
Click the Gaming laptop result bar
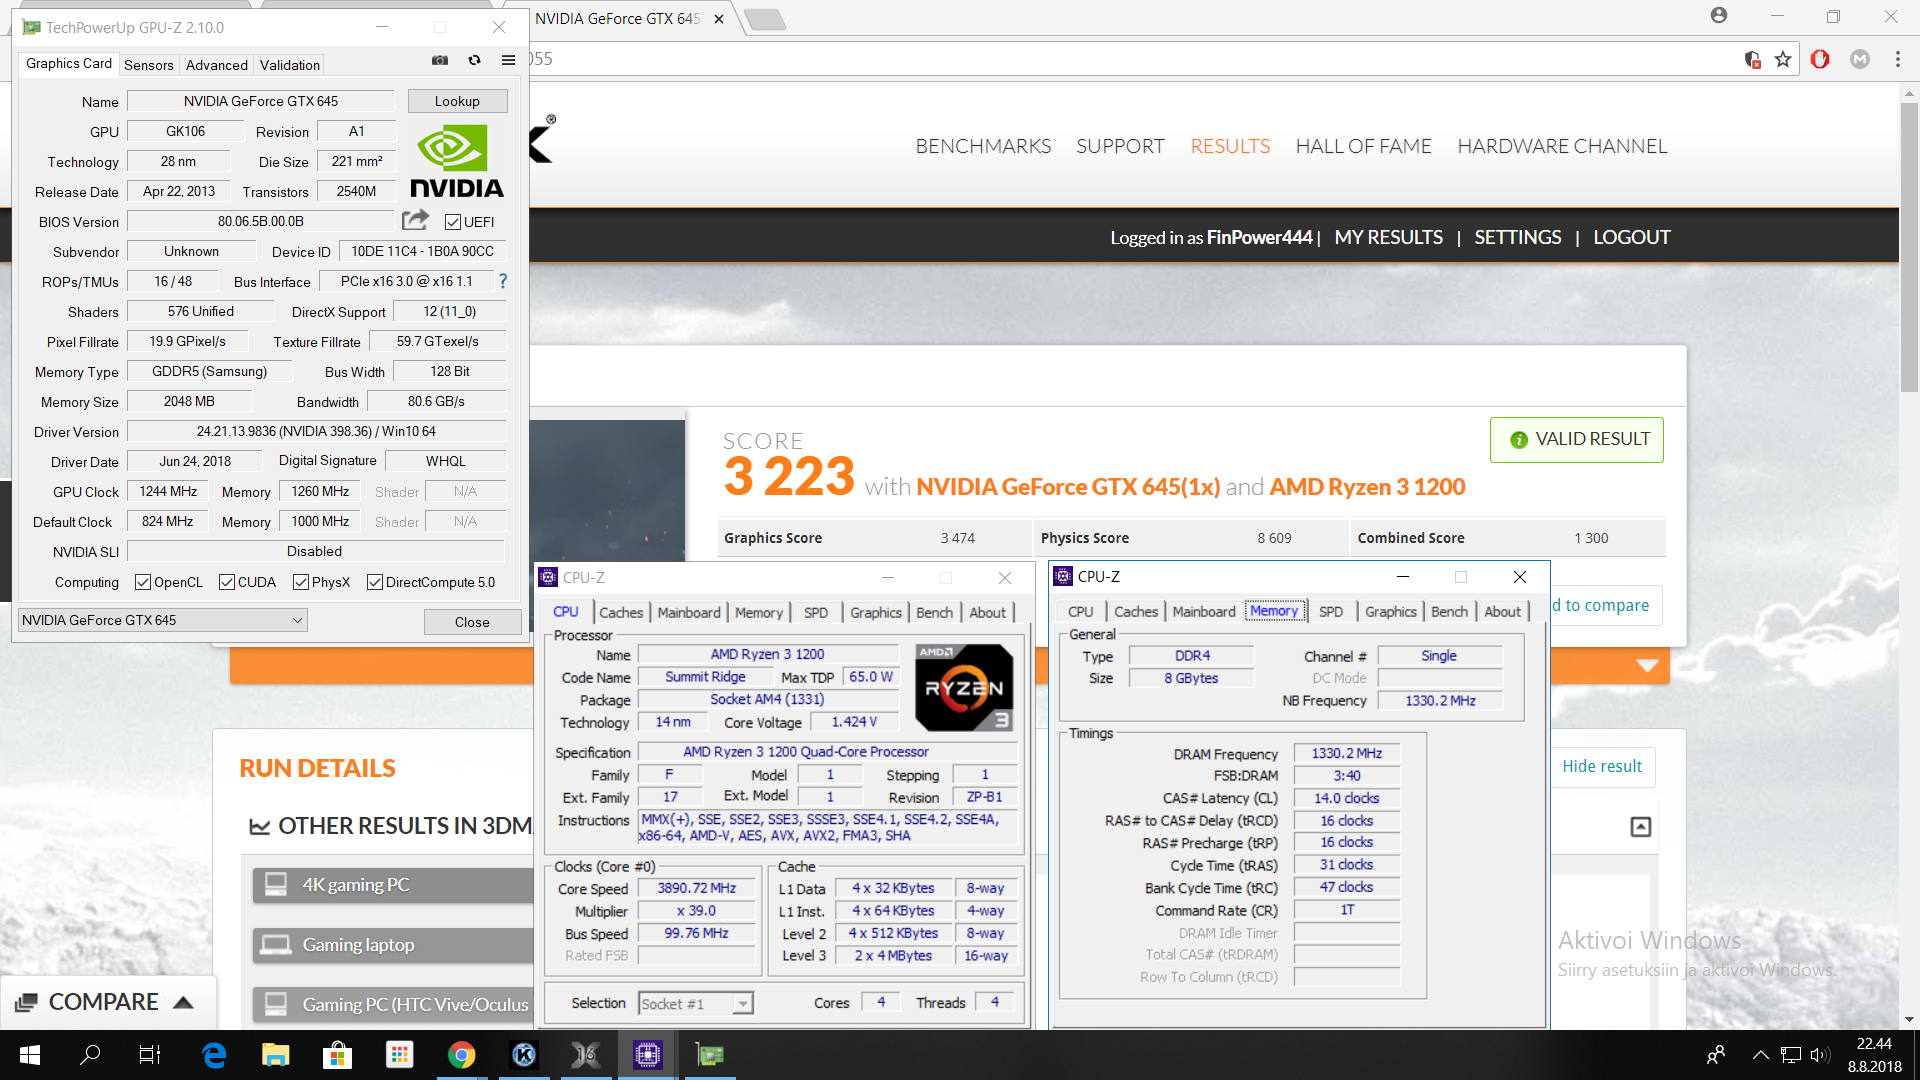tap(393, 945)
